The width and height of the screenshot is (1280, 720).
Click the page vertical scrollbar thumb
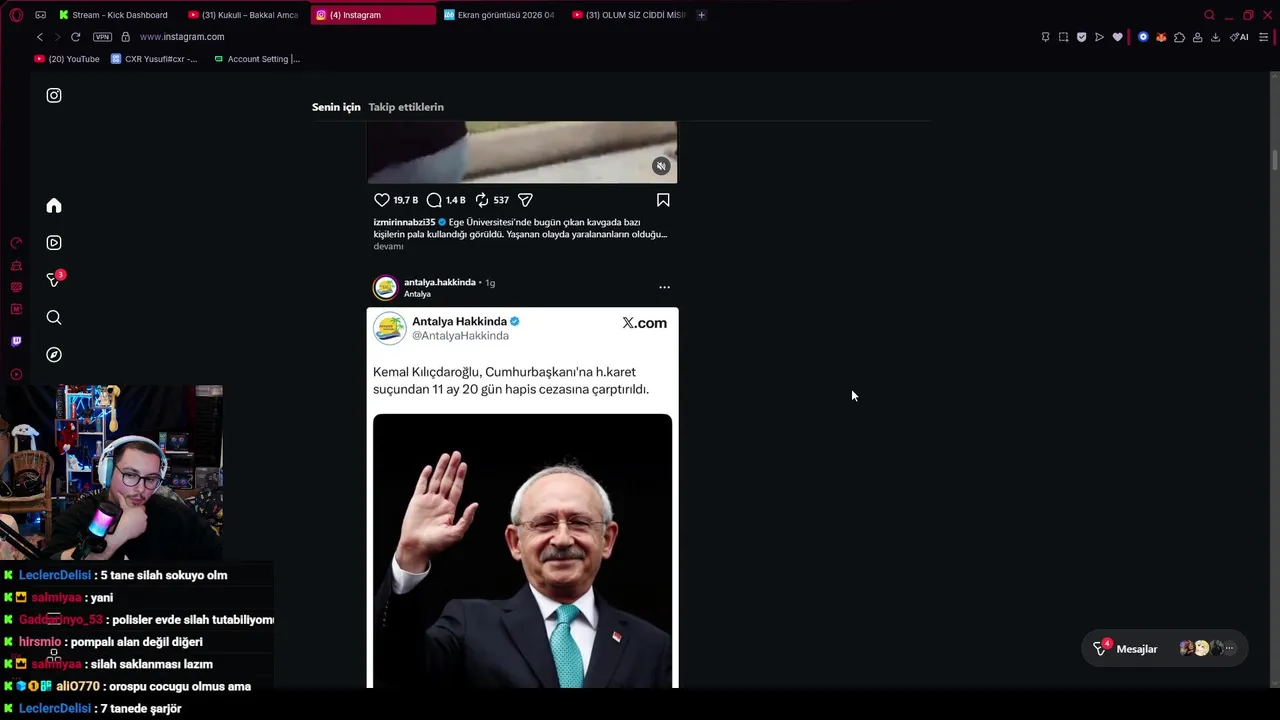point(1275,160)
